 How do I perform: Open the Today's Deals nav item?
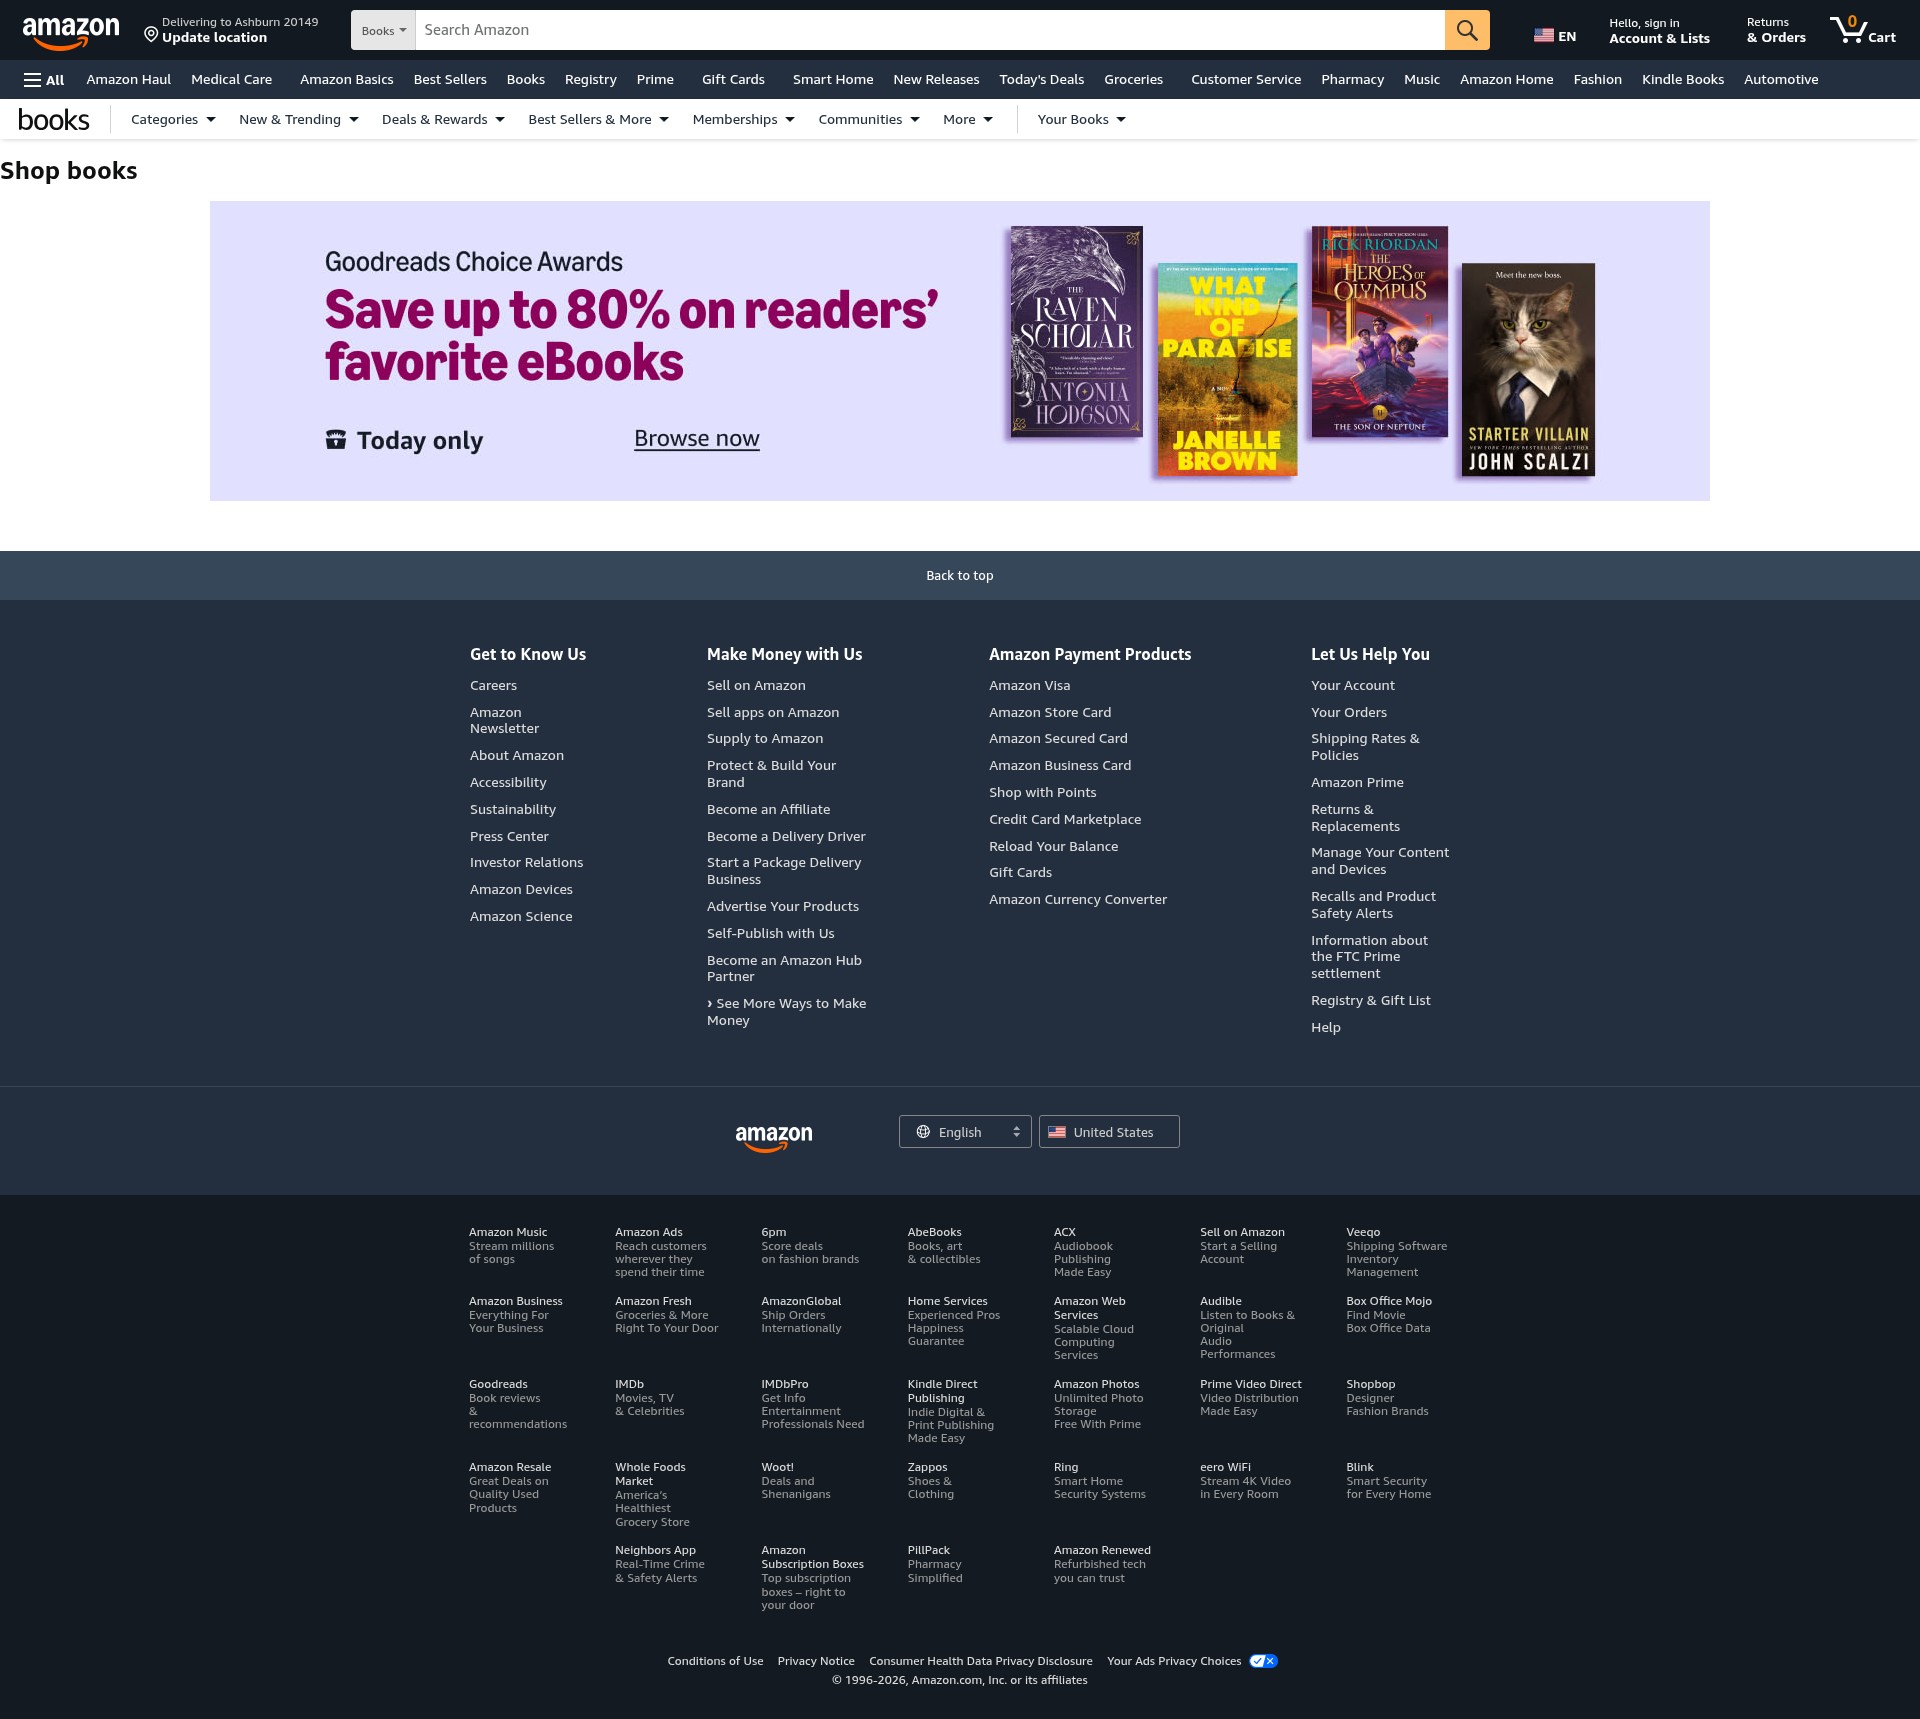[1041, 79]
